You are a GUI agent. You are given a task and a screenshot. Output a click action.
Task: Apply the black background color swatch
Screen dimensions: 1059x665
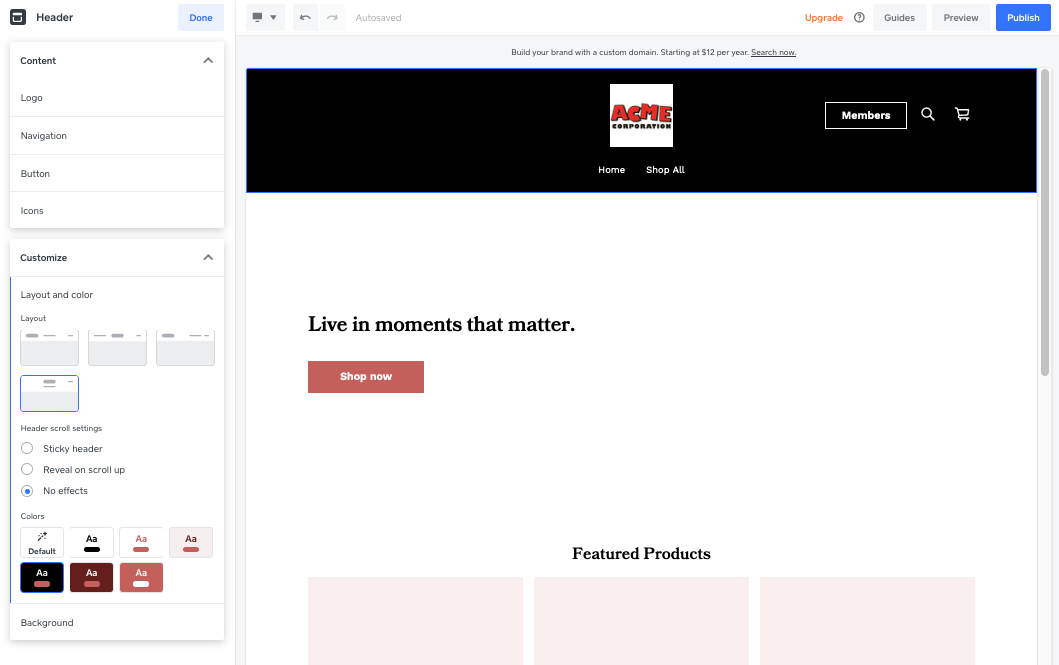coord(42,577)
